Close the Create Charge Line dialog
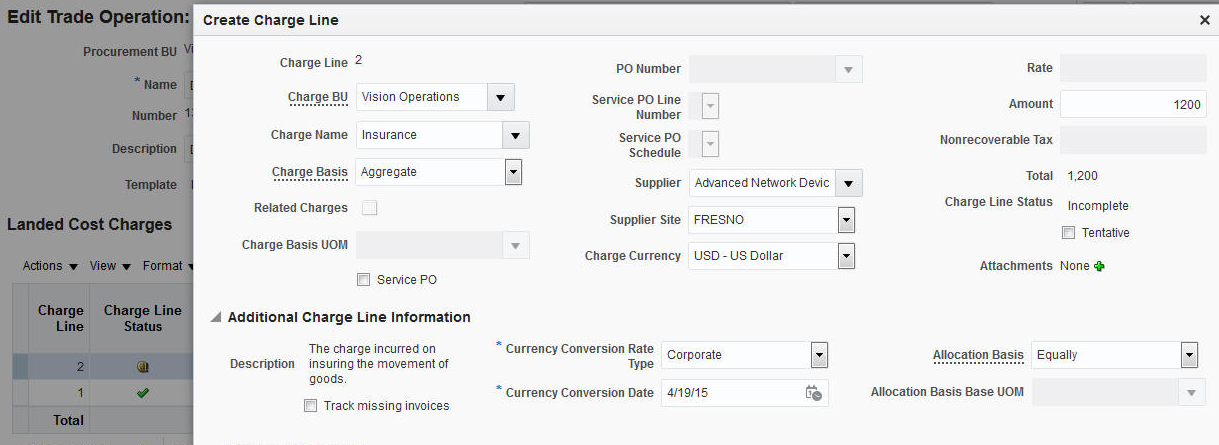 [x=1204, y=20]
